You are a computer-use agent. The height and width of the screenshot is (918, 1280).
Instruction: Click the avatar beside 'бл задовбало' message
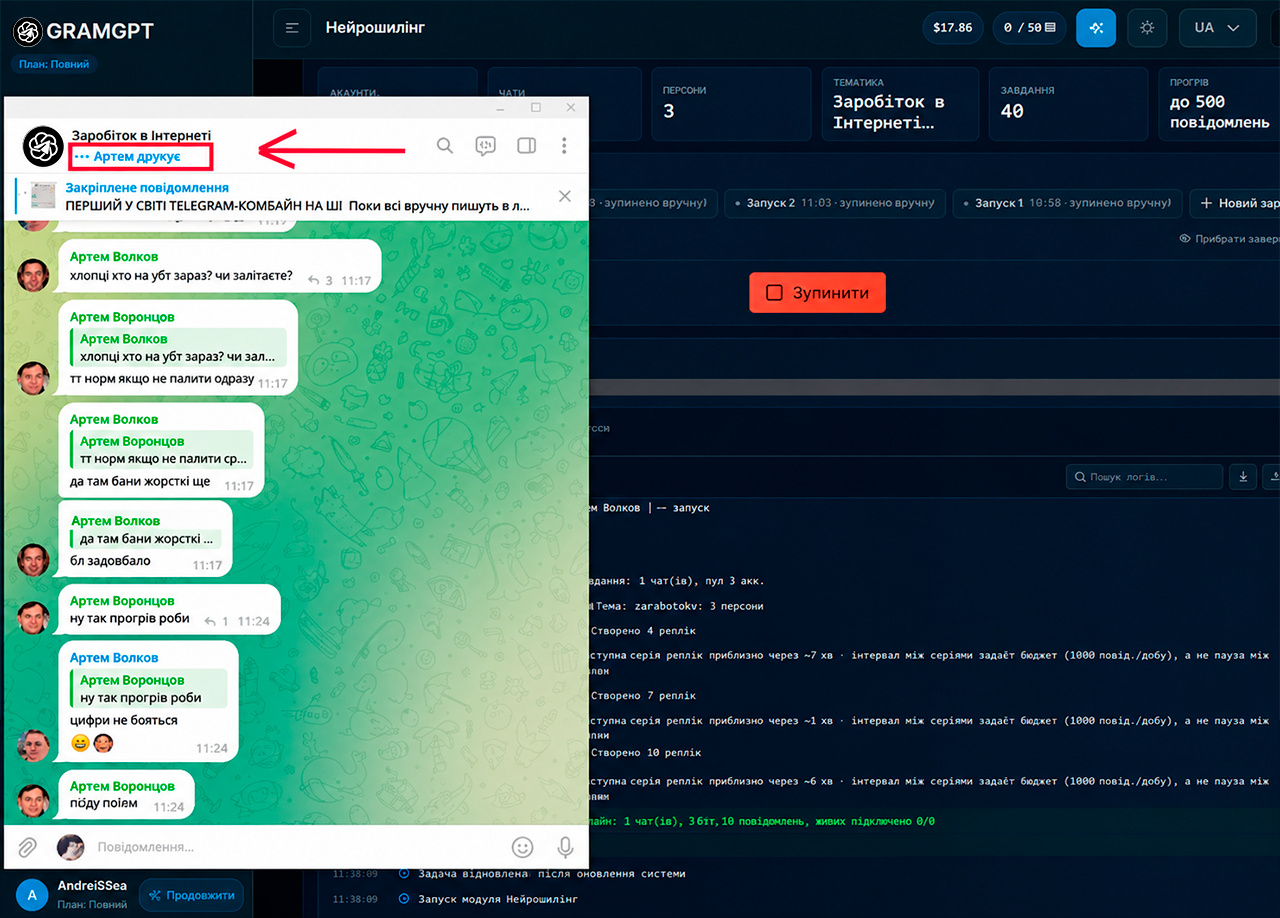point(34,559)
